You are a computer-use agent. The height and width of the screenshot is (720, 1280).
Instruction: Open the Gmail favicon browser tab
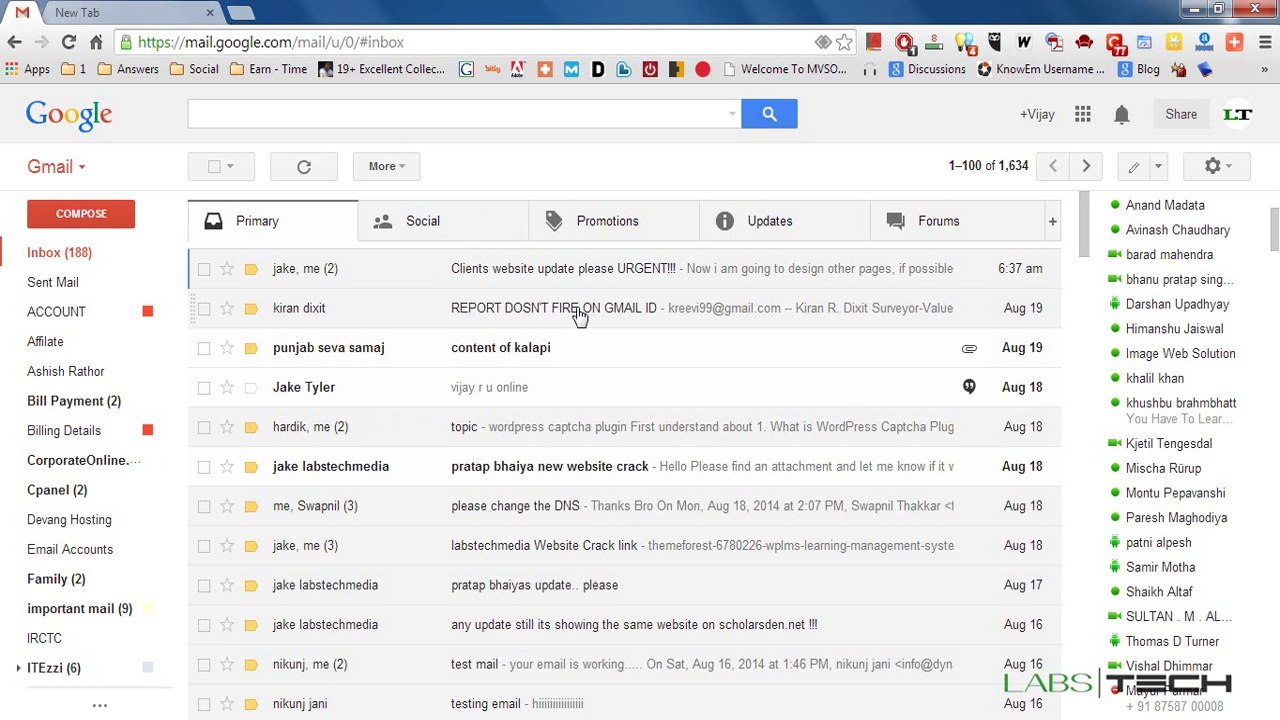(22, 13)
